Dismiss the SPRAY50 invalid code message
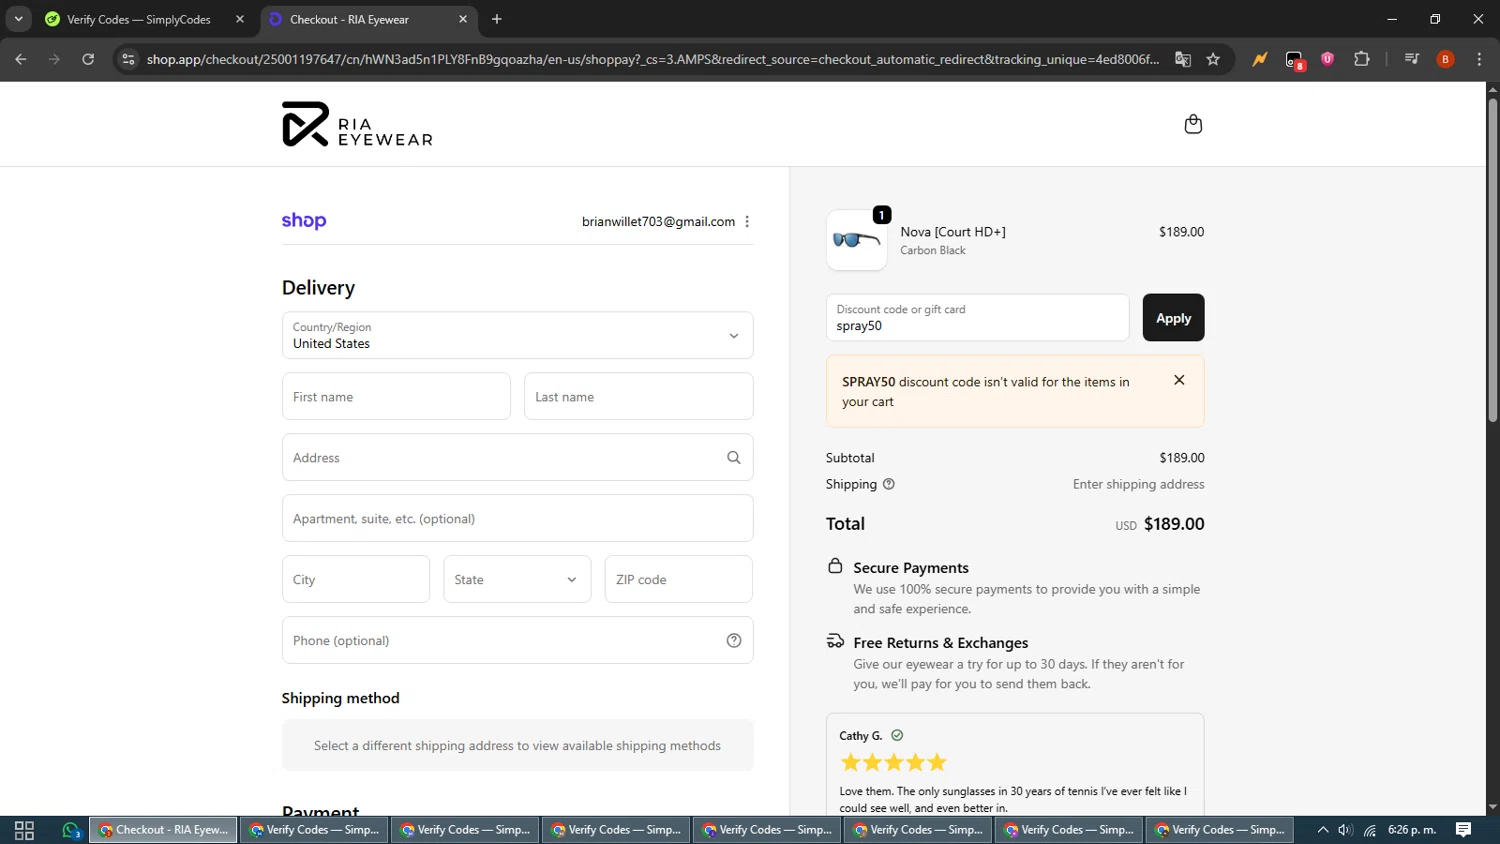Screen dimensions: 1500x844 [1179, 380]
